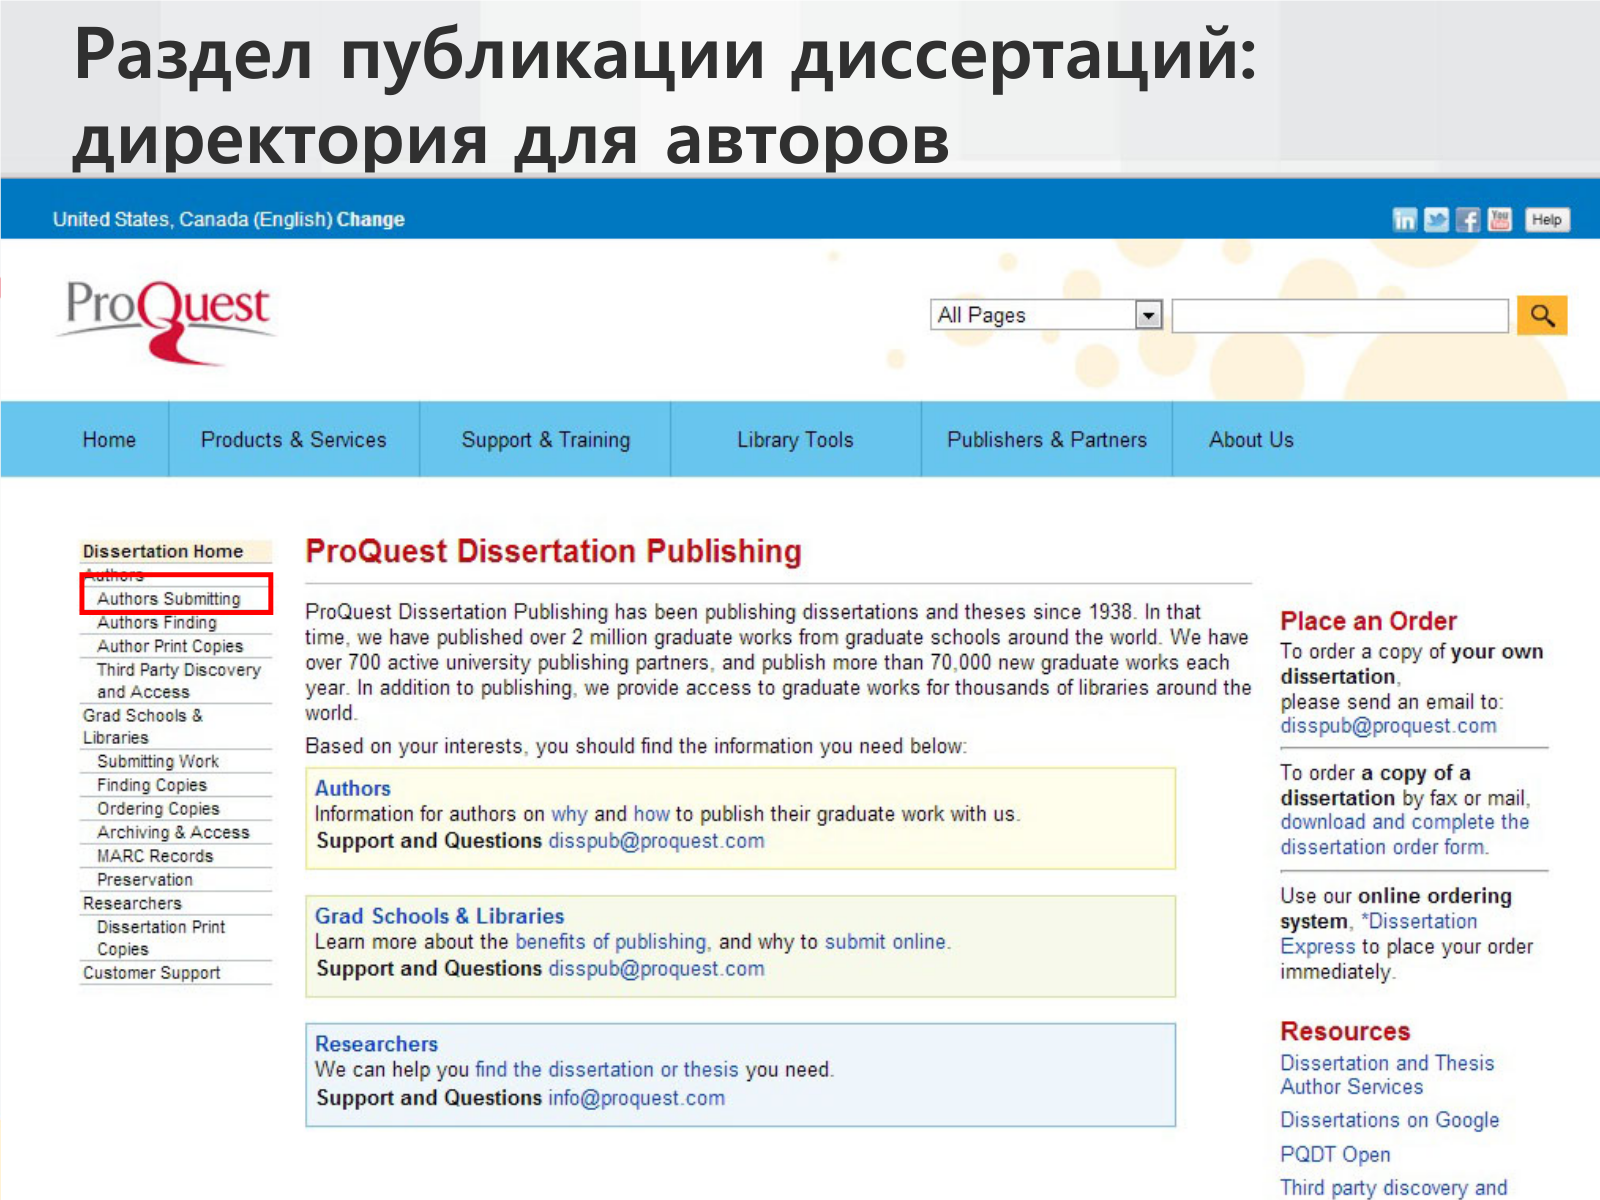Click the Change region link
The height and width of the screenshot is (1200, 1600).
click(x=371, y=219)
